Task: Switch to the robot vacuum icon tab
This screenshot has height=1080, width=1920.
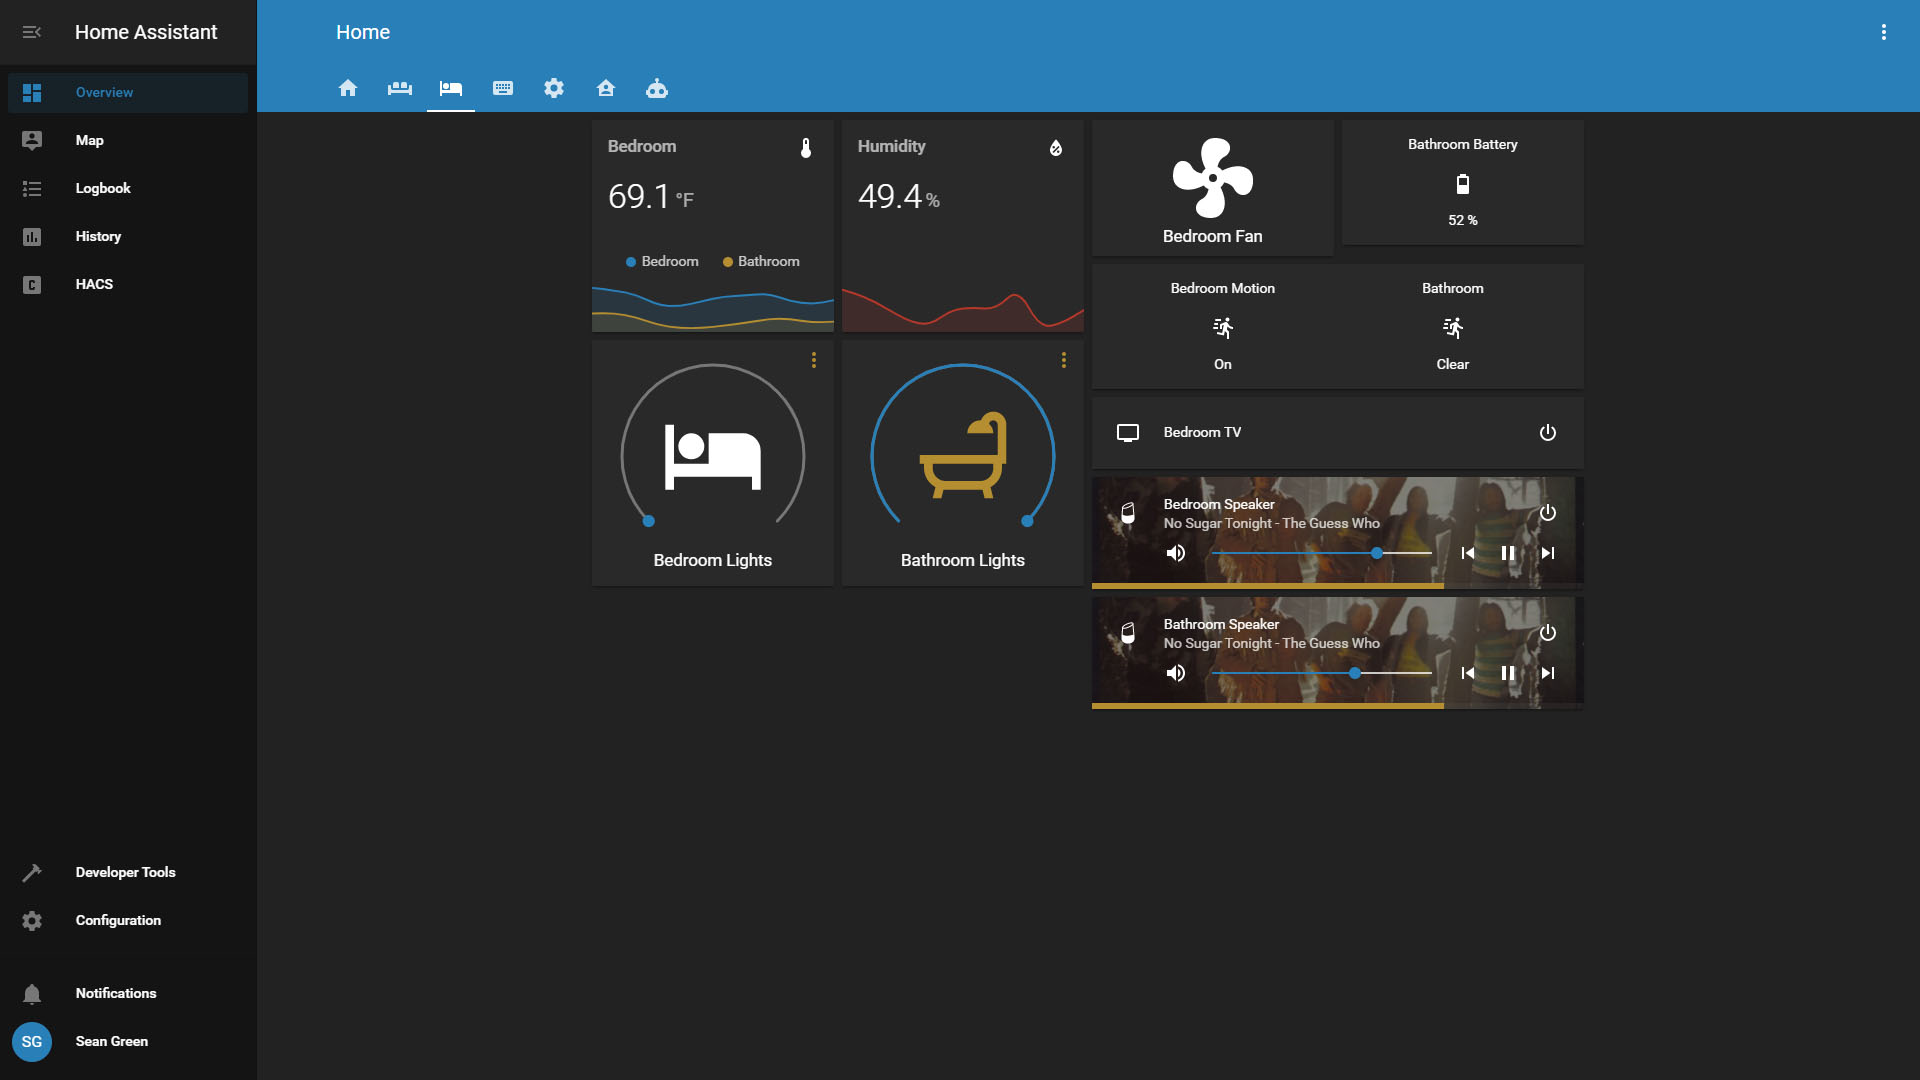Action: tap(657, 88)
